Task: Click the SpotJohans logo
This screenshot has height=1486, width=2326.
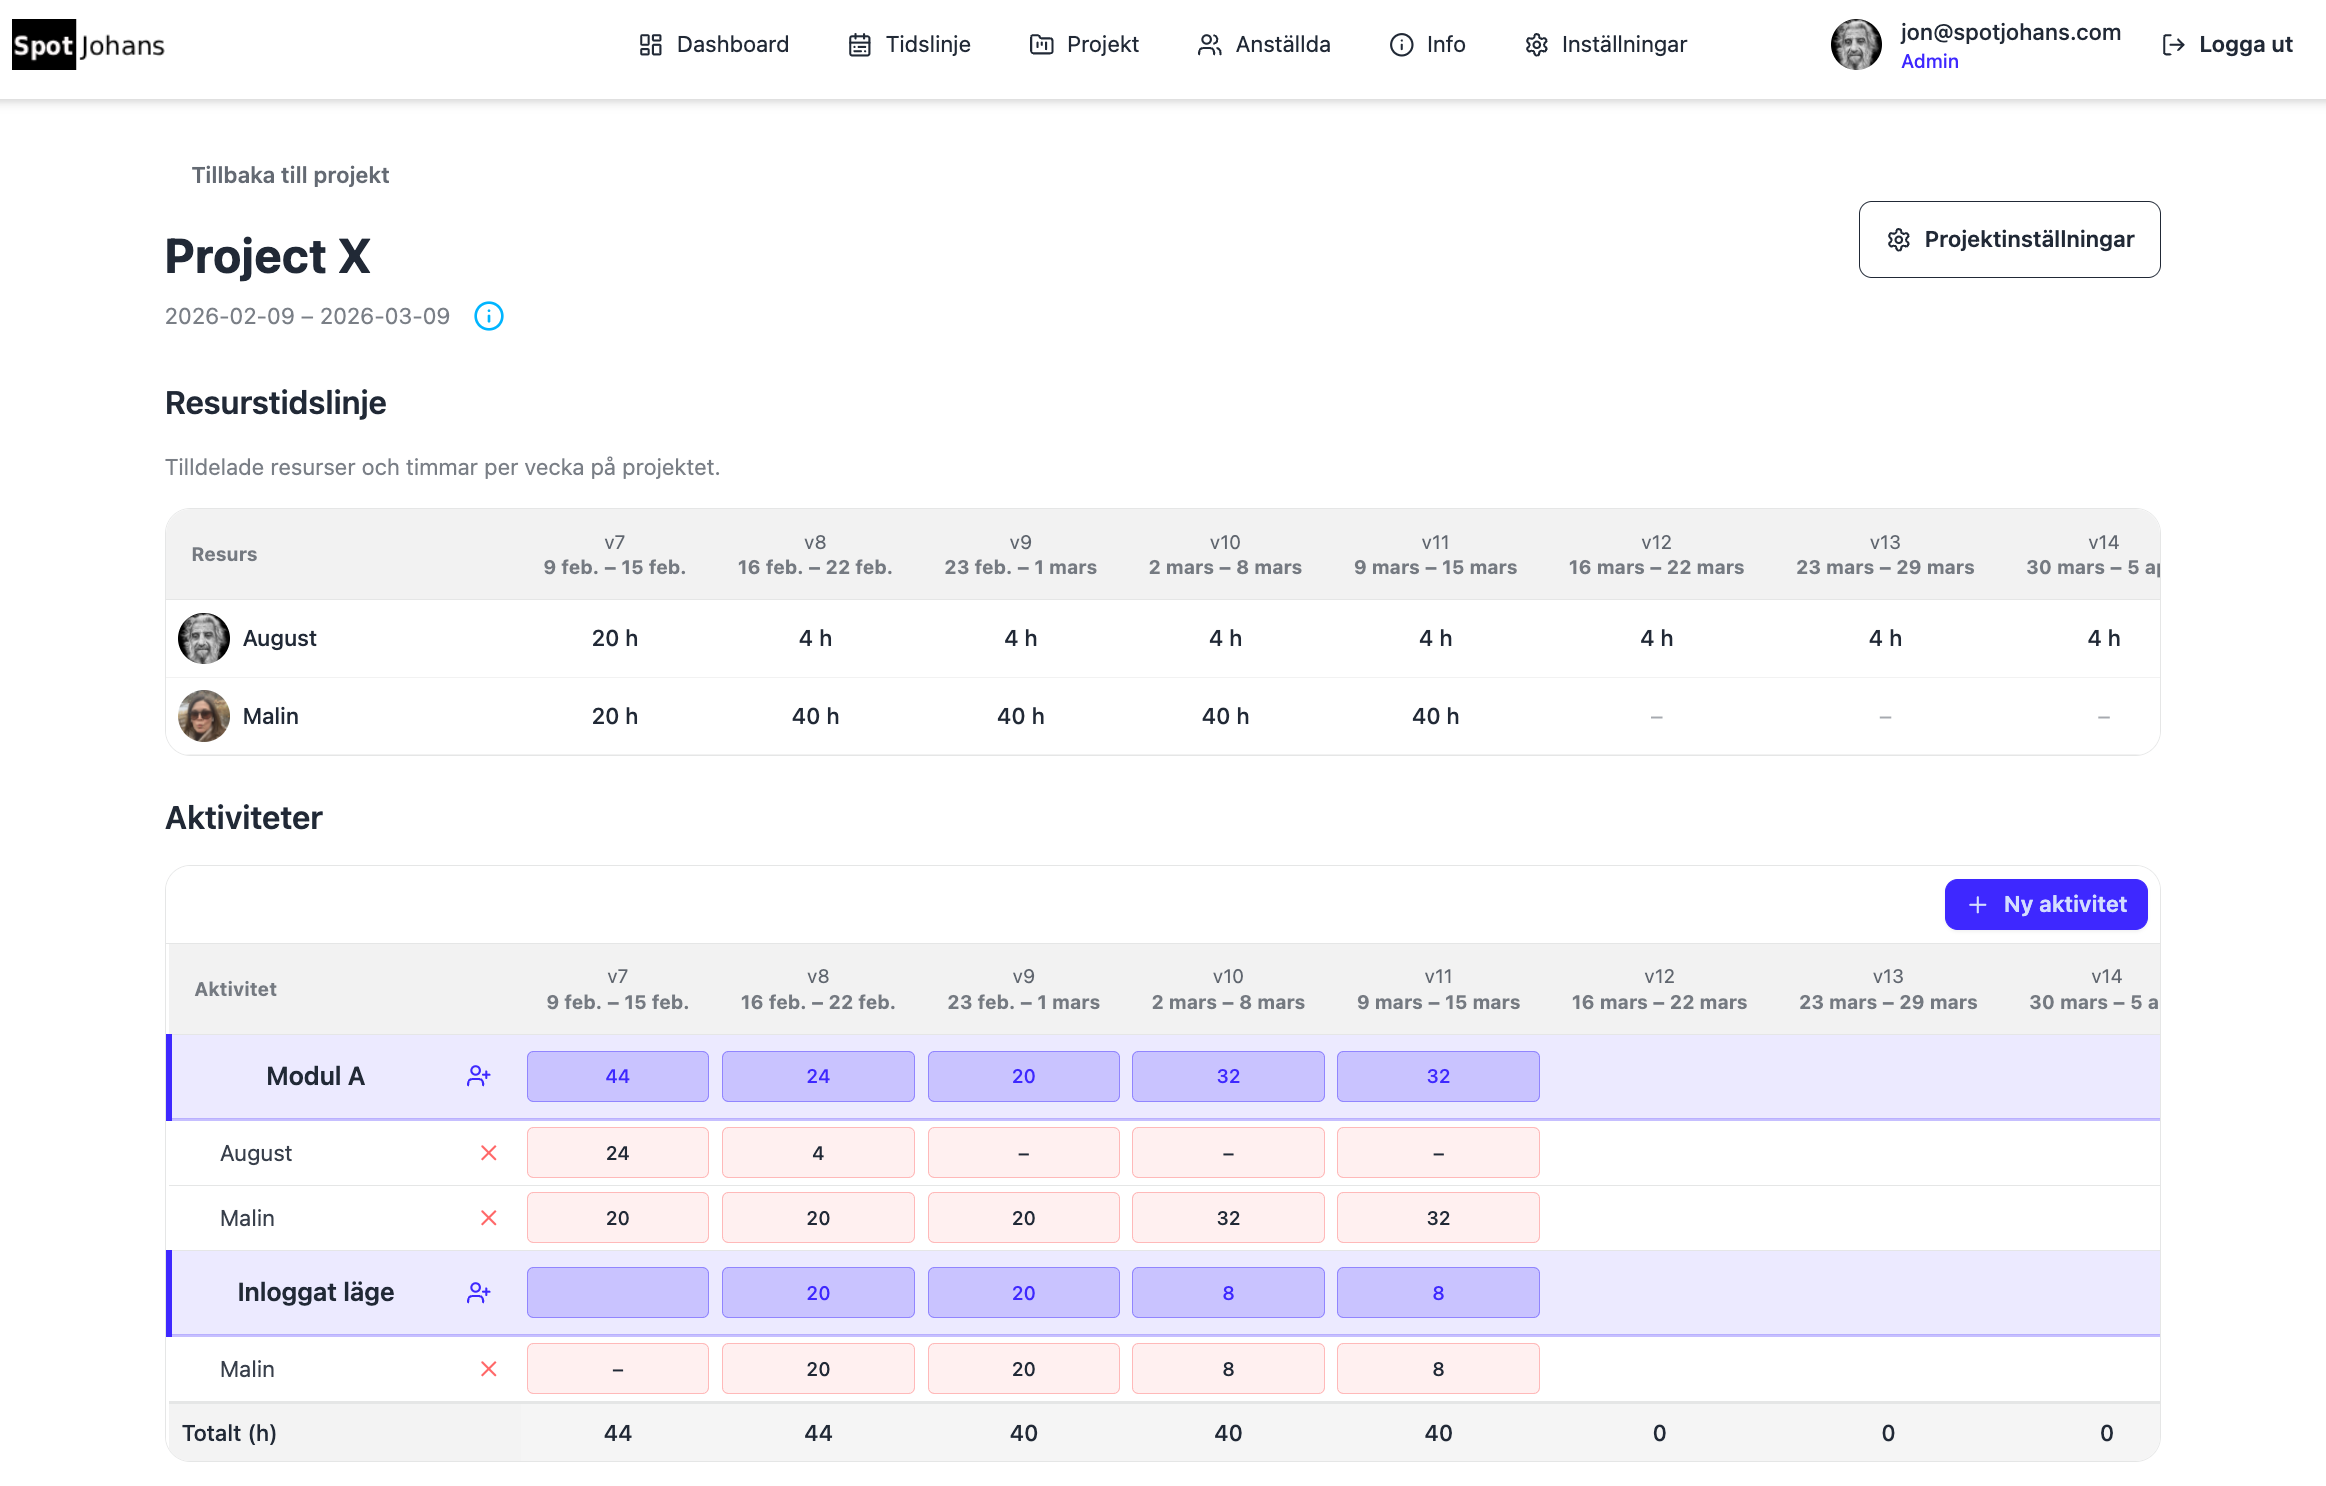Action: point(88,45)
